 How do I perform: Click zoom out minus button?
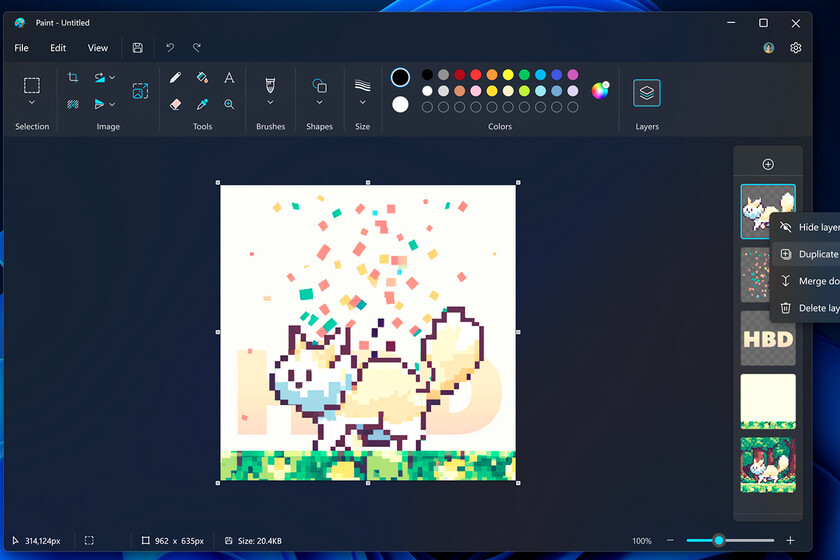tap(670, 540)
